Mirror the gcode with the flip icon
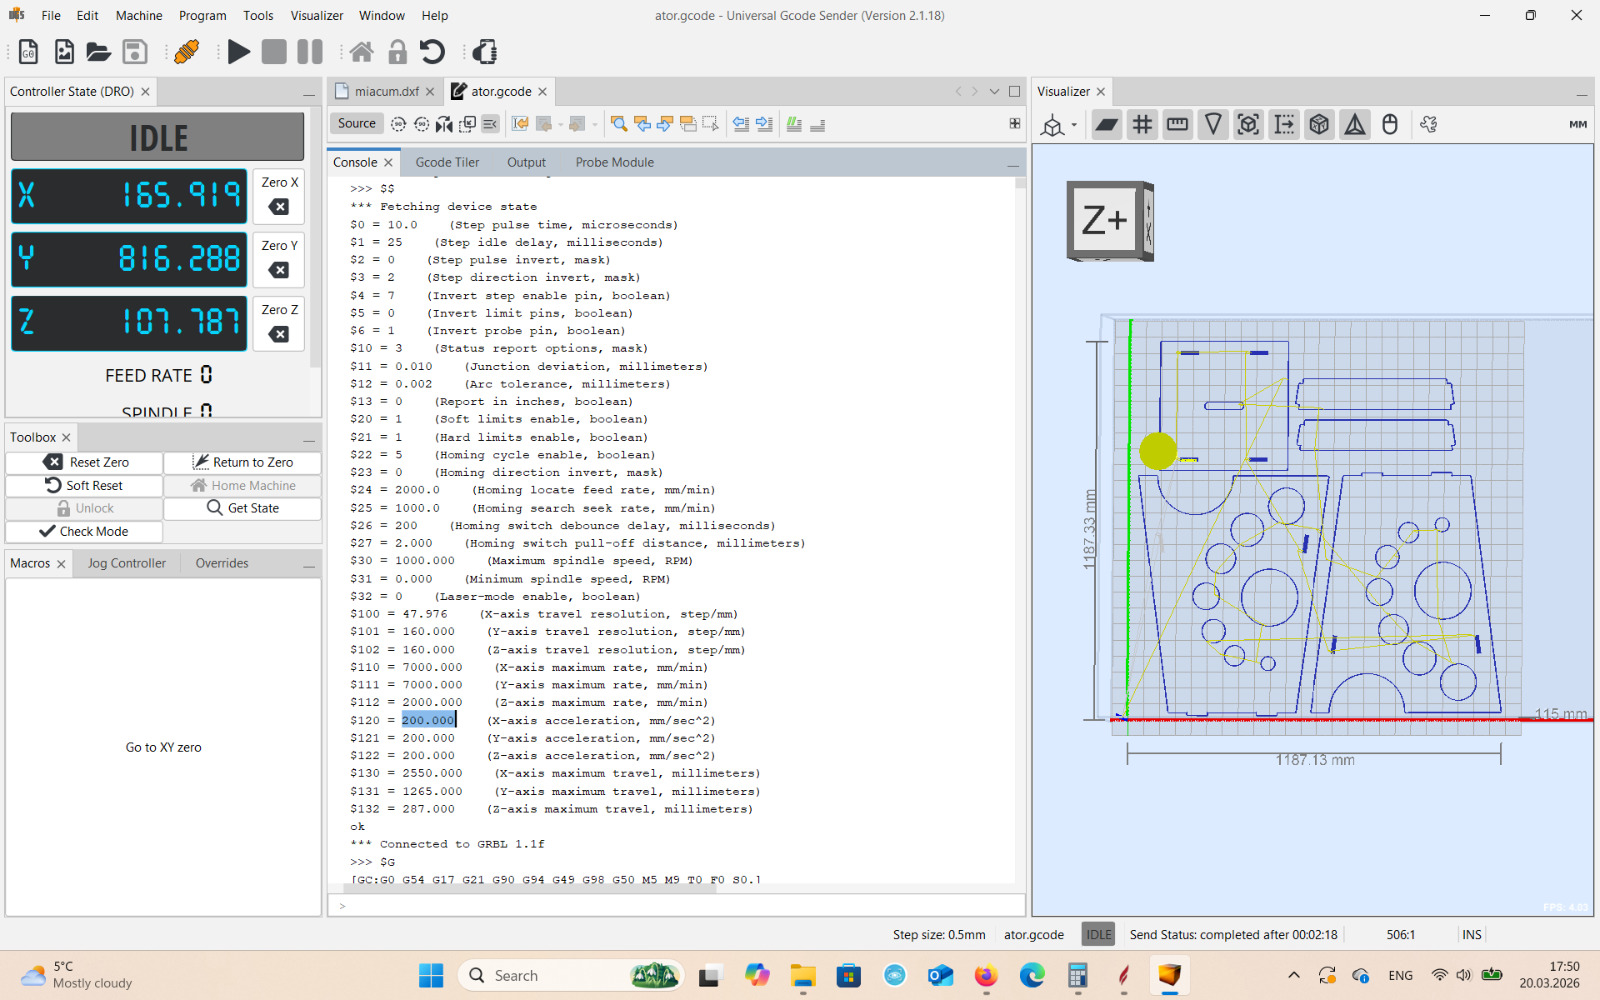1600x1000 pixels. coord(444,124)
